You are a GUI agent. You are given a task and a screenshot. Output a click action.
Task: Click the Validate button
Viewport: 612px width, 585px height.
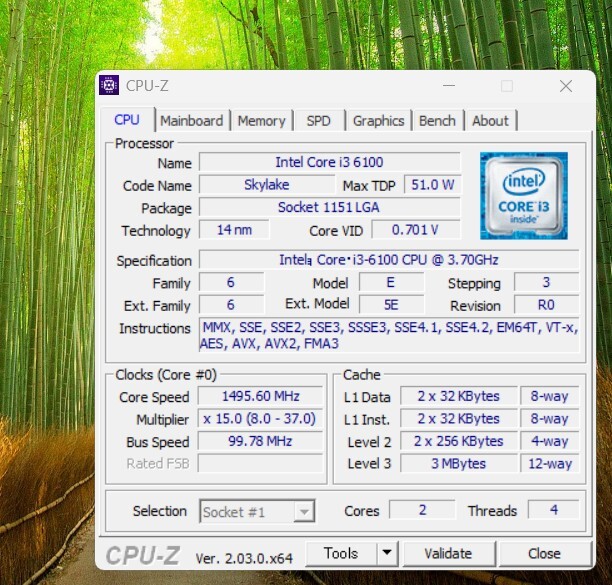point(448,553)
